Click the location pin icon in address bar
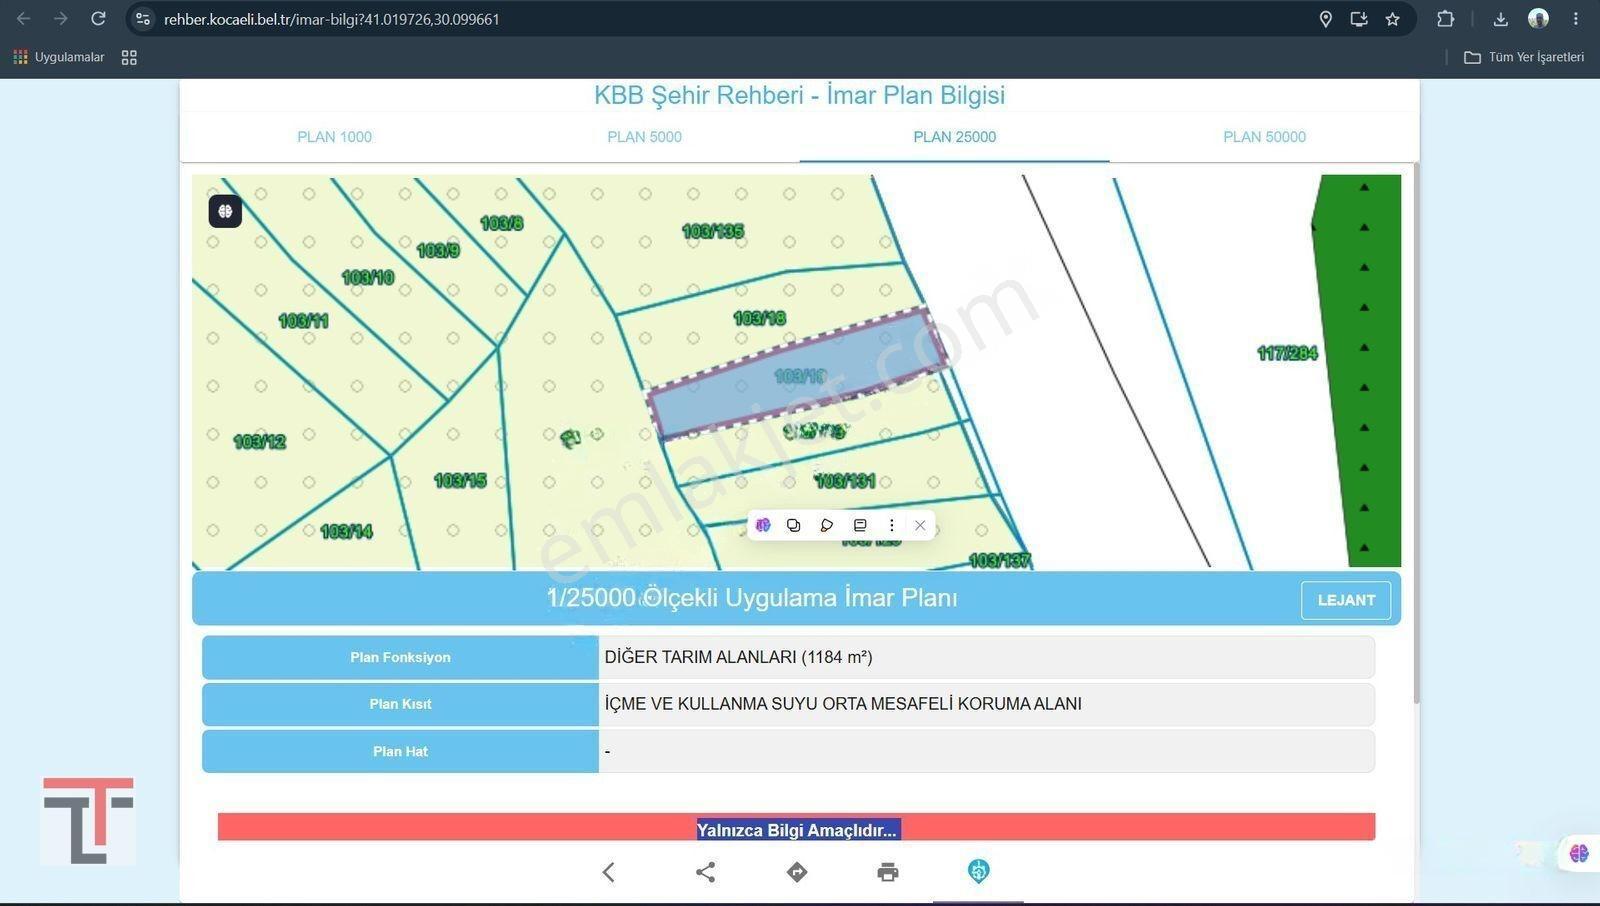Image resolution: width=1600 pixels, height=906 pixels. click(x=1325, y=19)
